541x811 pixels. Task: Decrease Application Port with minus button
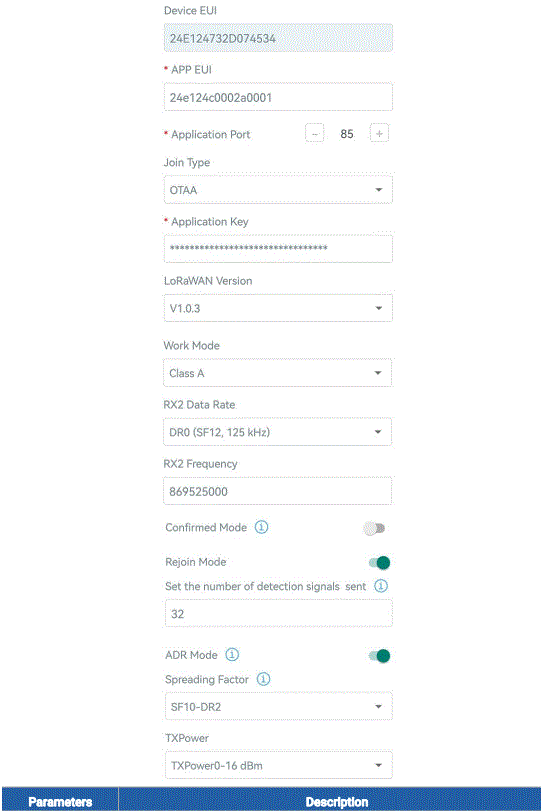314,134
